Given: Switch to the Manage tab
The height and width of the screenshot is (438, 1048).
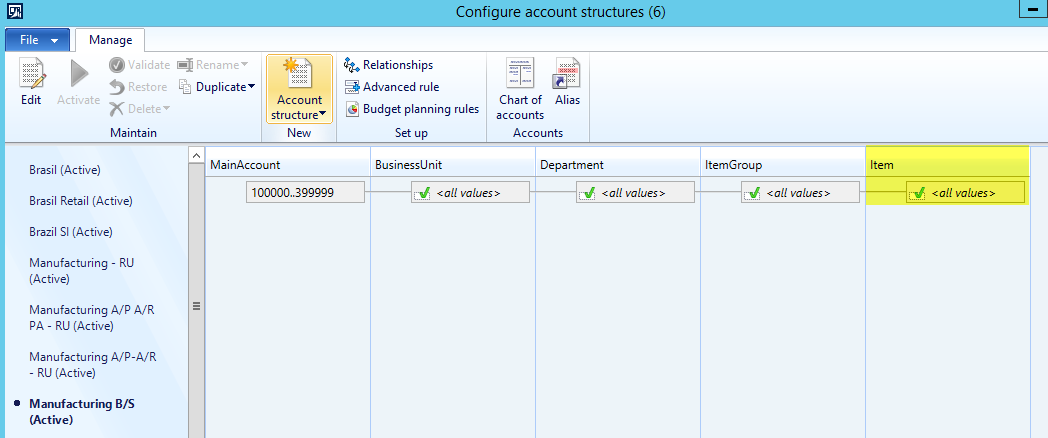Looking at the screenshot, I should (110, 40).
